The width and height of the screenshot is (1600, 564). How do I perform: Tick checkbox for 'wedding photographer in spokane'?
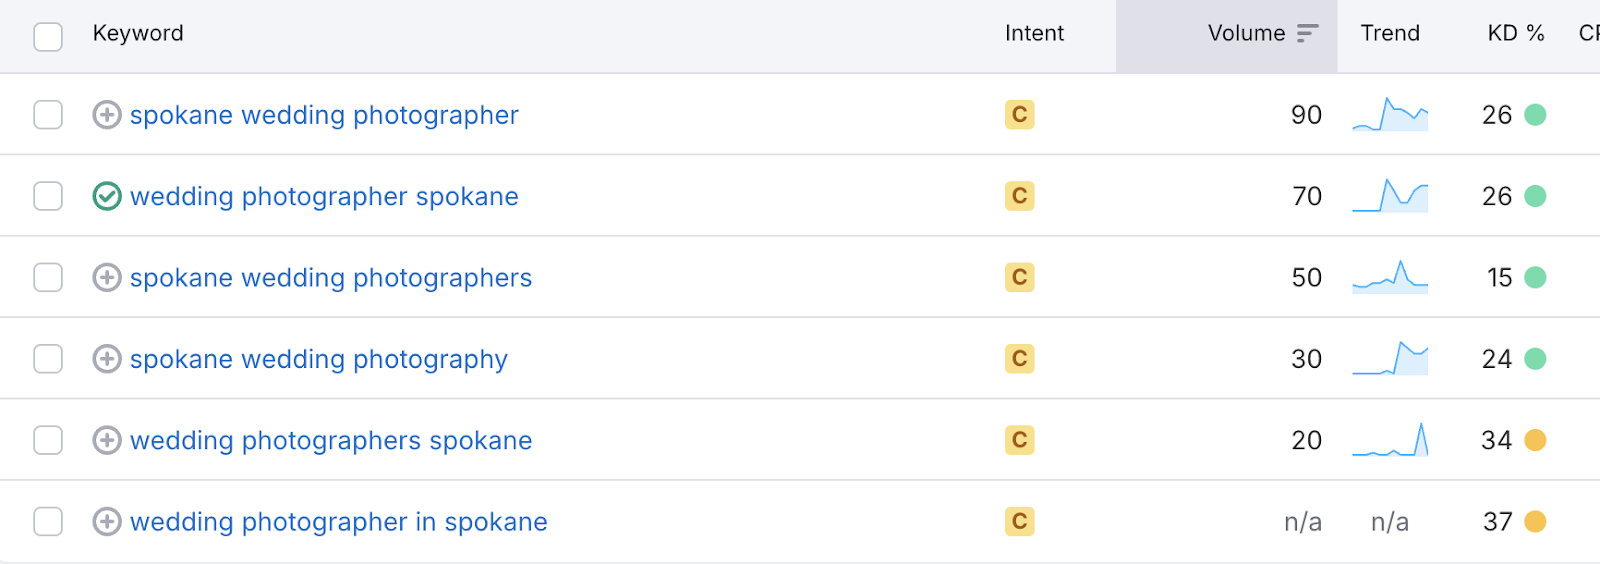point(48,521)
